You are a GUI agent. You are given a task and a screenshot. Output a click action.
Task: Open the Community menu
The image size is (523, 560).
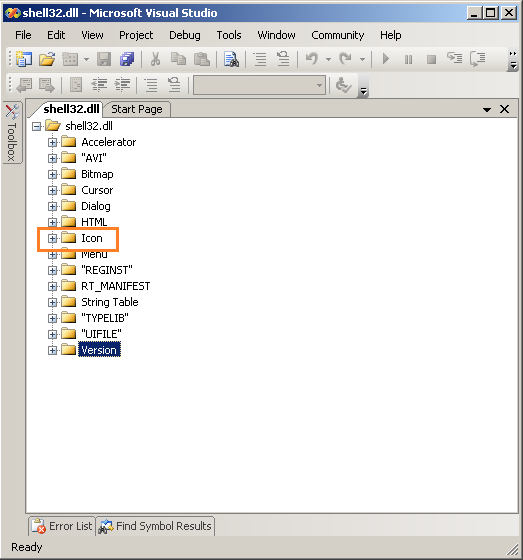(x=338, y=35)
